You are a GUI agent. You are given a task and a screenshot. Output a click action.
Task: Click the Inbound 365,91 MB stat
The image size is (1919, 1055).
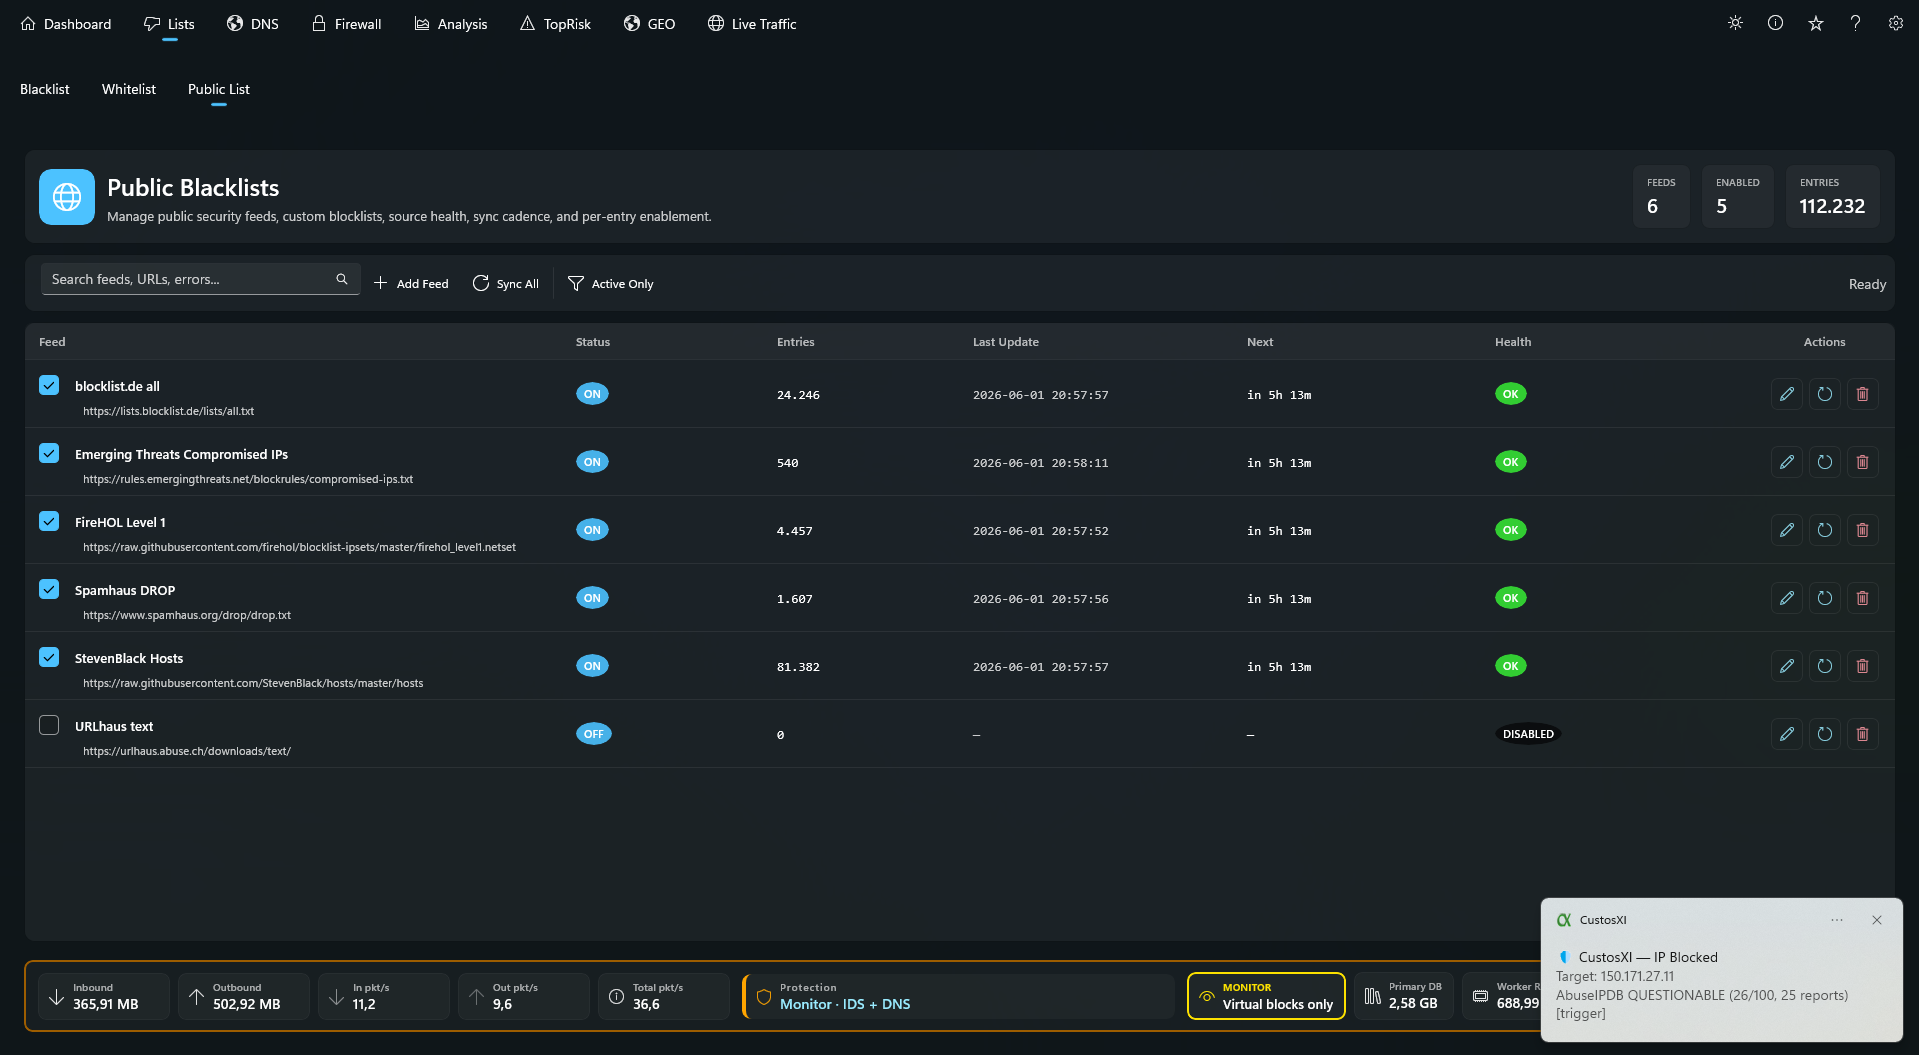104,996
